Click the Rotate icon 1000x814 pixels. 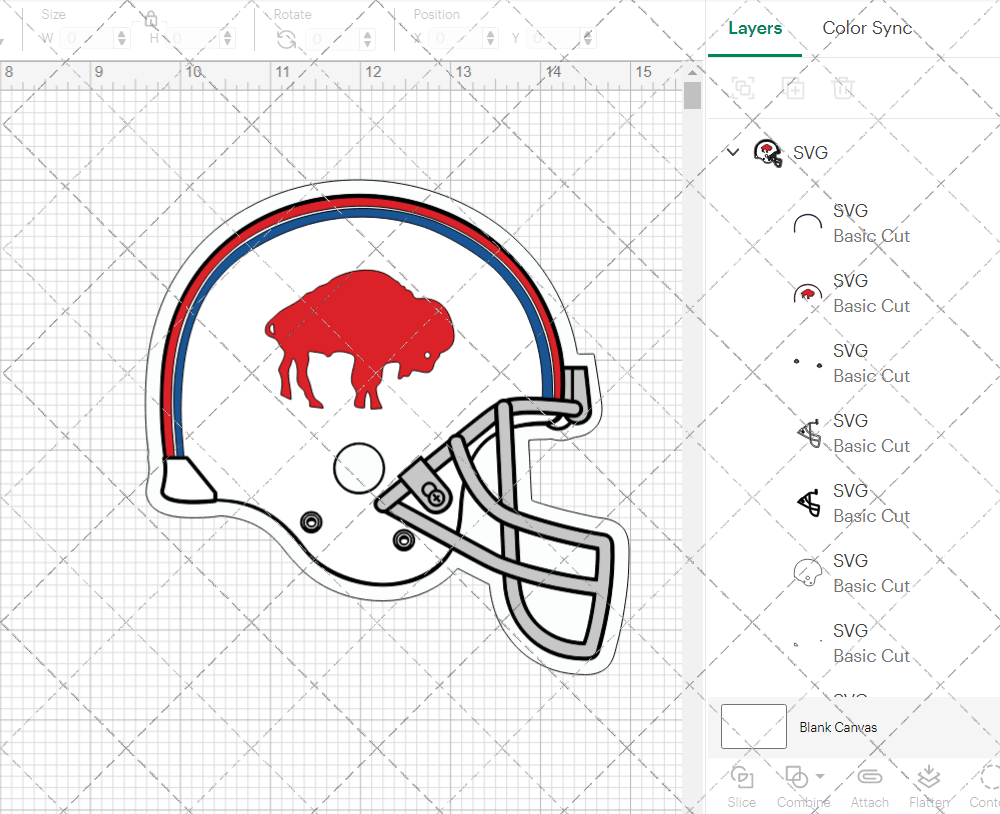[x=286, y=40]
